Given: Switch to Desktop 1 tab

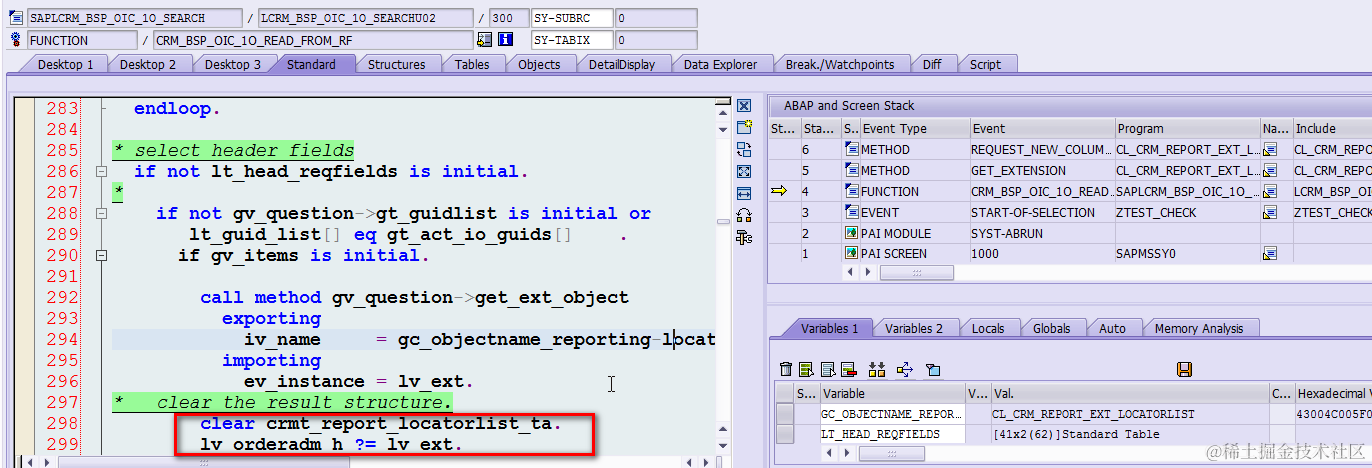Looking at the screenshot, I should point(65,64).
